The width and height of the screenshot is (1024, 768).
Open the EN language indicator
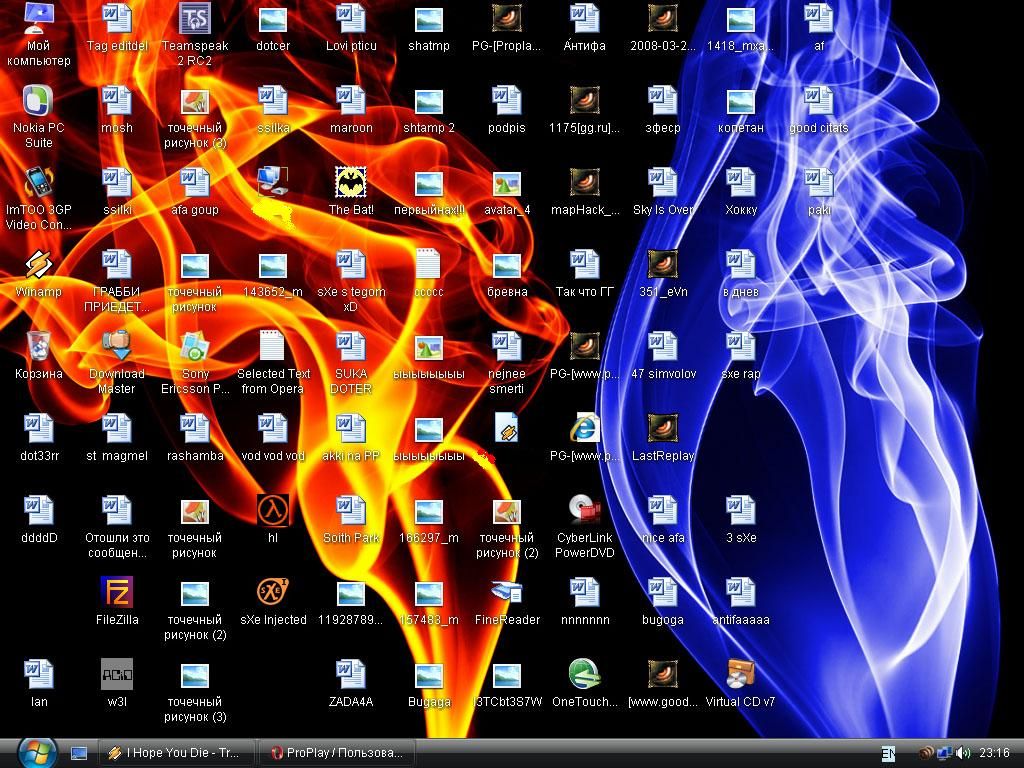888,753
